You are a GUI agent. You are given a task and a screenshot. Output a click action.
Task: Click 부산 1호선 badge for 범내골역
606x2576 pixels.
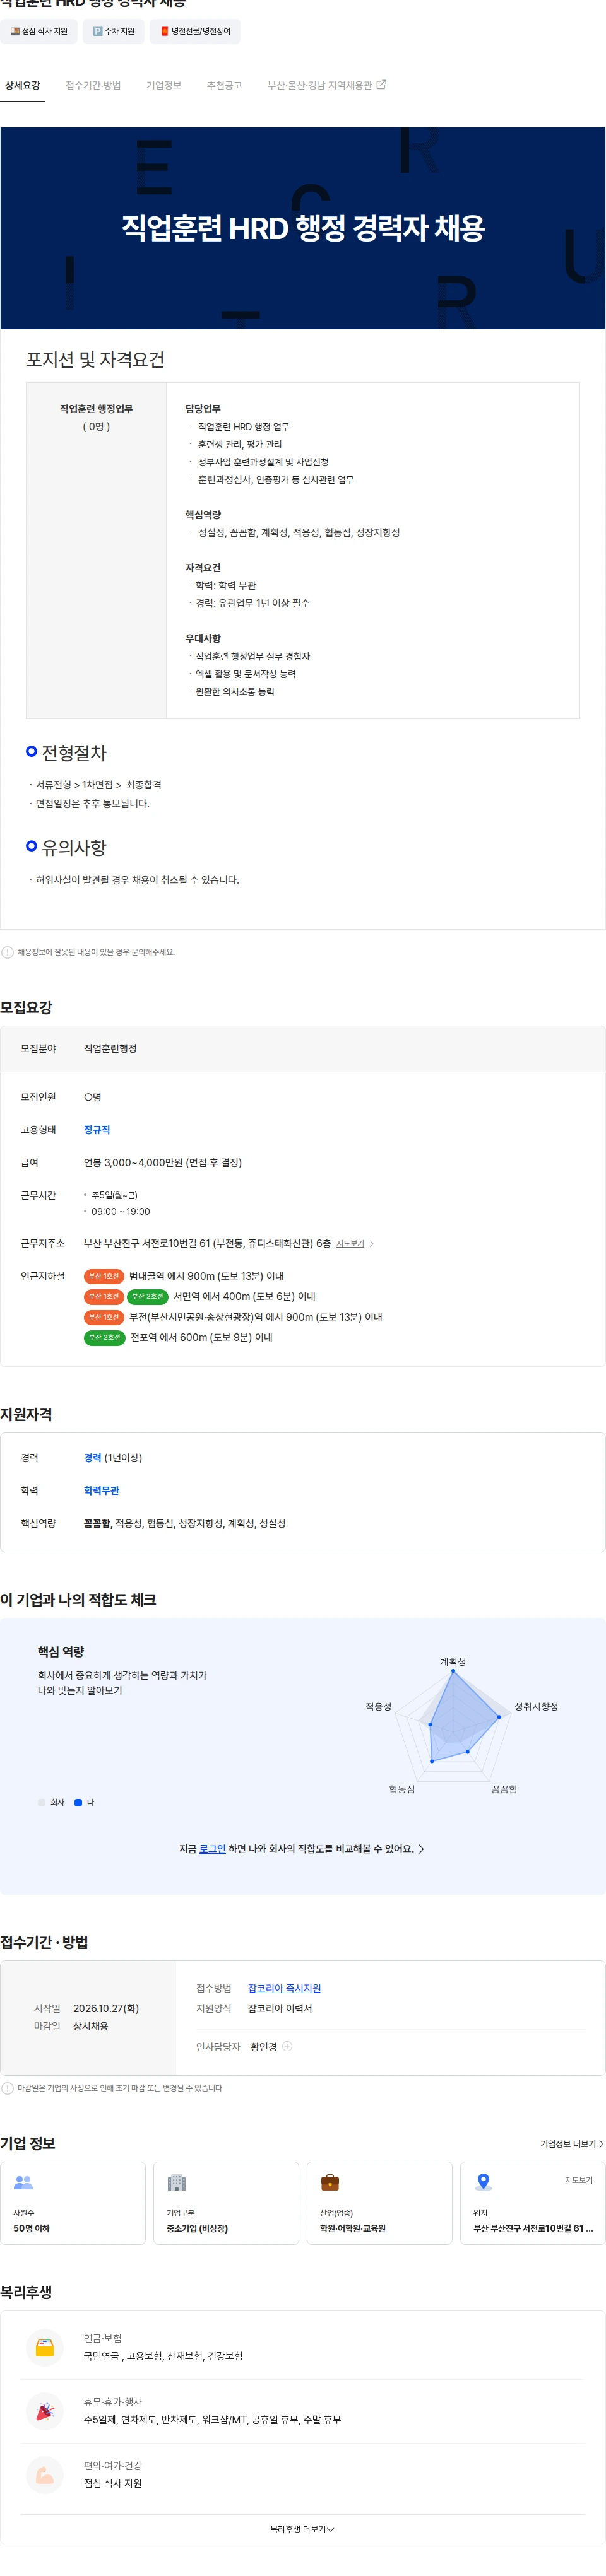104,1276
